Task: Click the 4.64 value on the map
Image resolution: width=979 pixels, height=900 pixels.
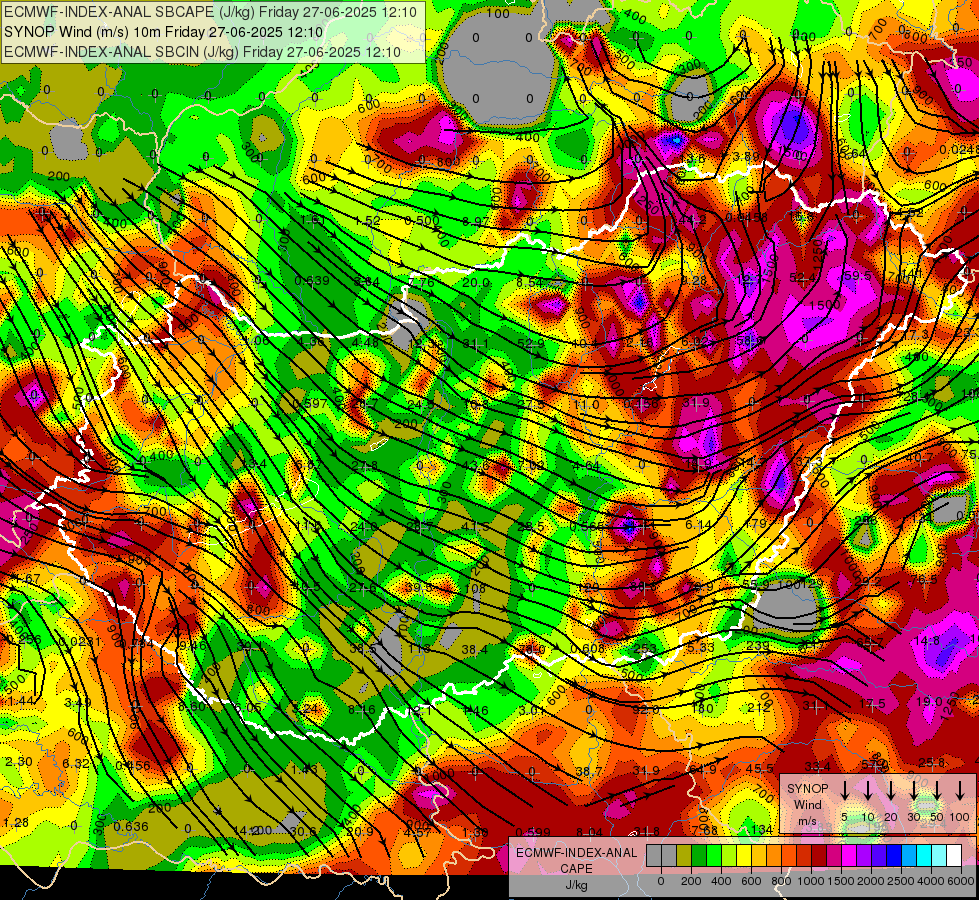Action: point(586,465)
